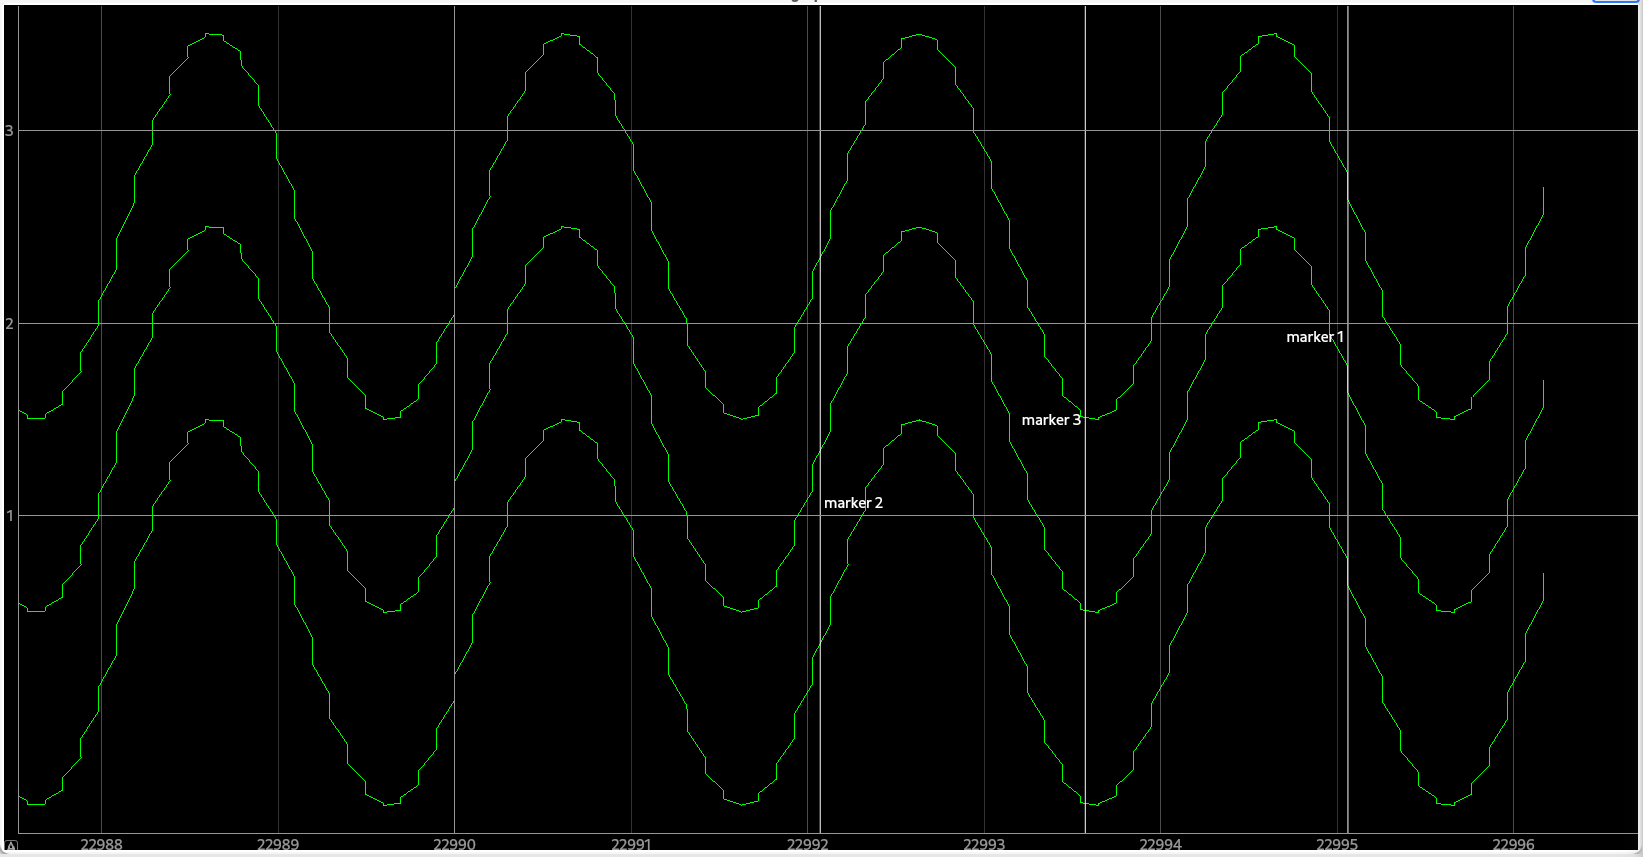Click y-axis tick label 1

[x=10, y=516]
